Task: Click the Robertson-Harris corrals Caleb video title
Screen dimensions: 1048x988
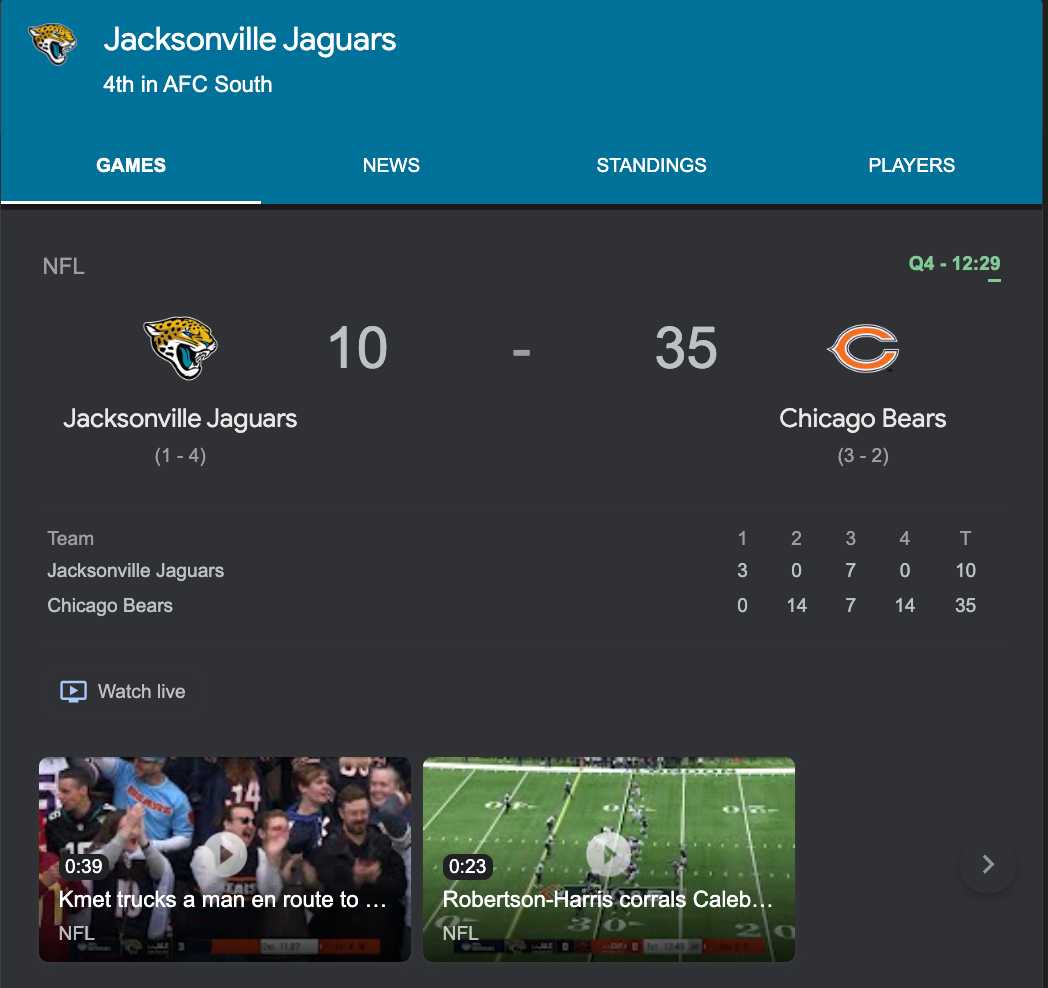Action: point(607,899)
